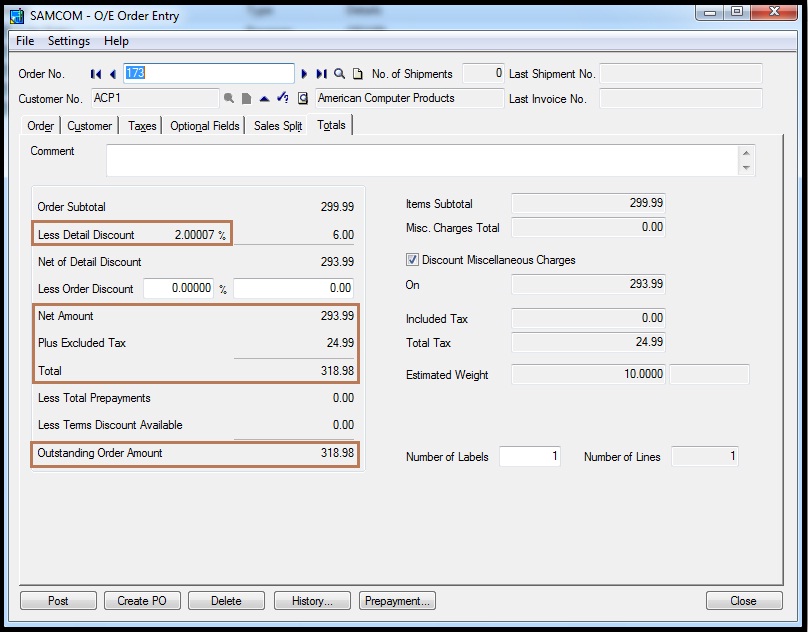
Task: Minimize the O/E Order Entry window
Action: [x=710, y=13]
